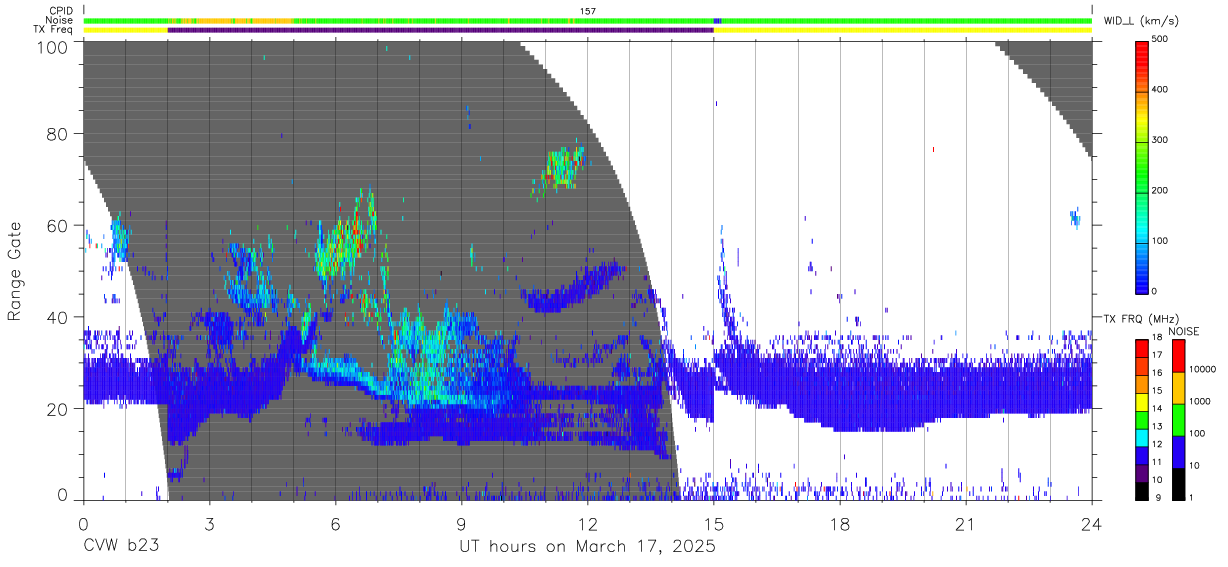Click the 10000 tick on NOISE legend
Screen dimensions: 1228x567
coord(1202,369)
